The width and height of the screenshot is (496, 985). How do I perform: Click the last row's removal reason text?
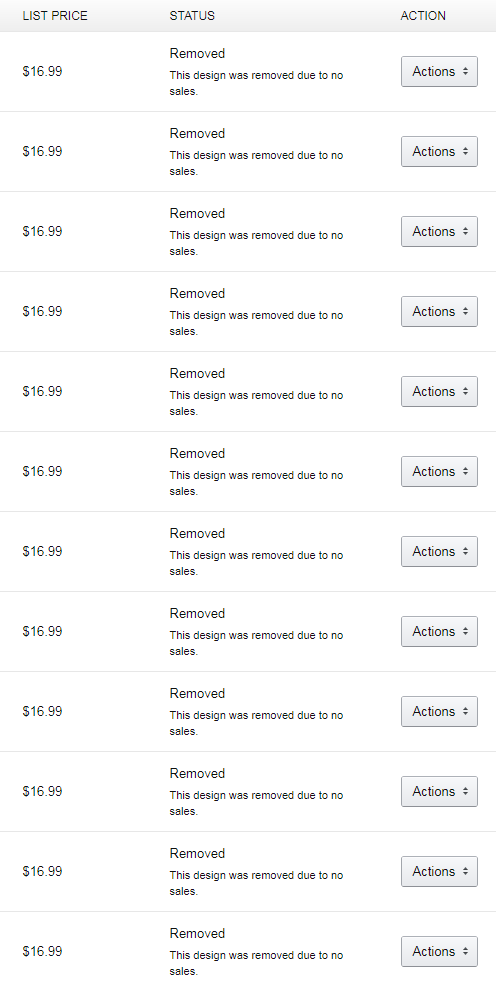[x=256, y=963]
